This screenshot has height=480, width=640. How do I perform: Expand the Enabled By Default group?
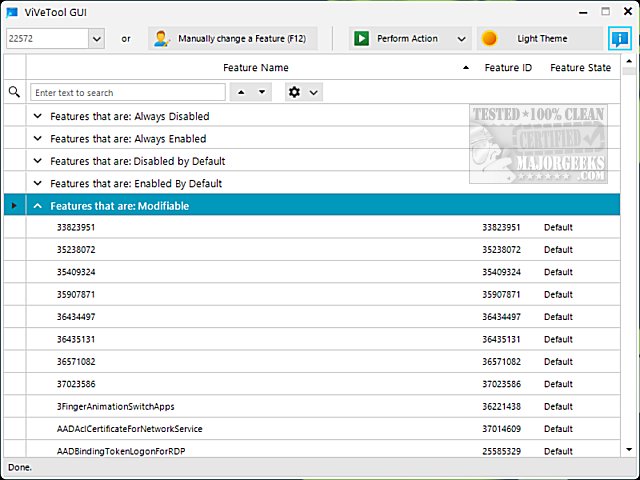click(38, 184)
